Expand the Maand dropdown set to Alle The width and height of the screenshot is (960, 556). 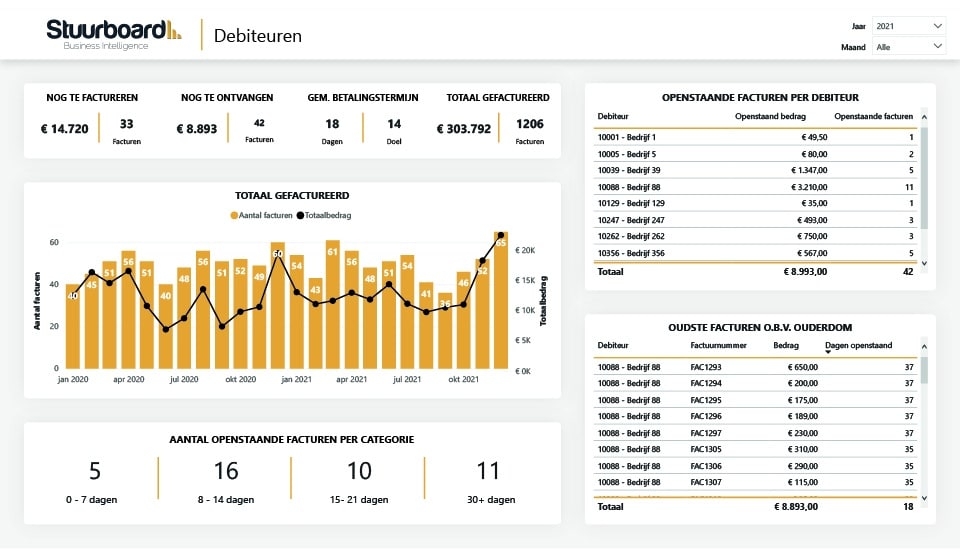coord(908,47)
